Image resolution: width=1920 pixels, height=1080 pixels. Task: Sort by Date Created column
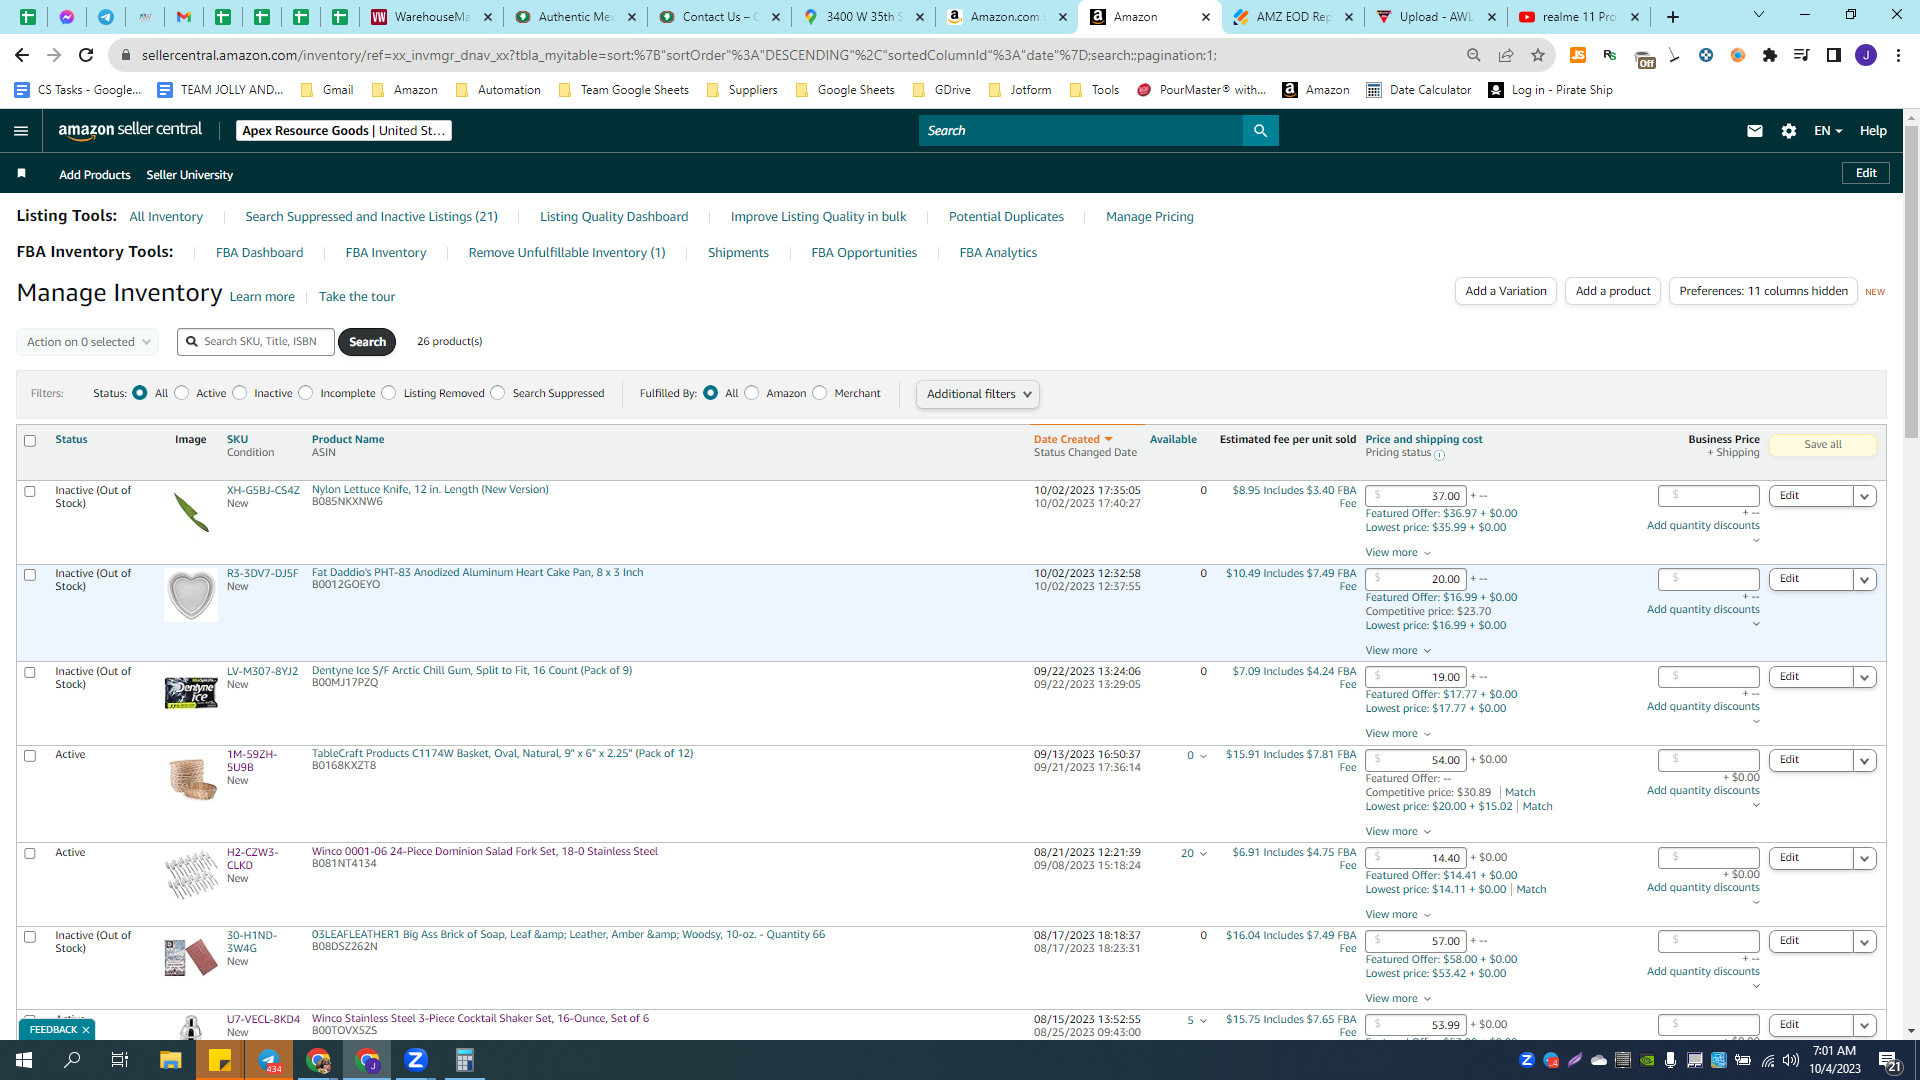(1073, 439)
